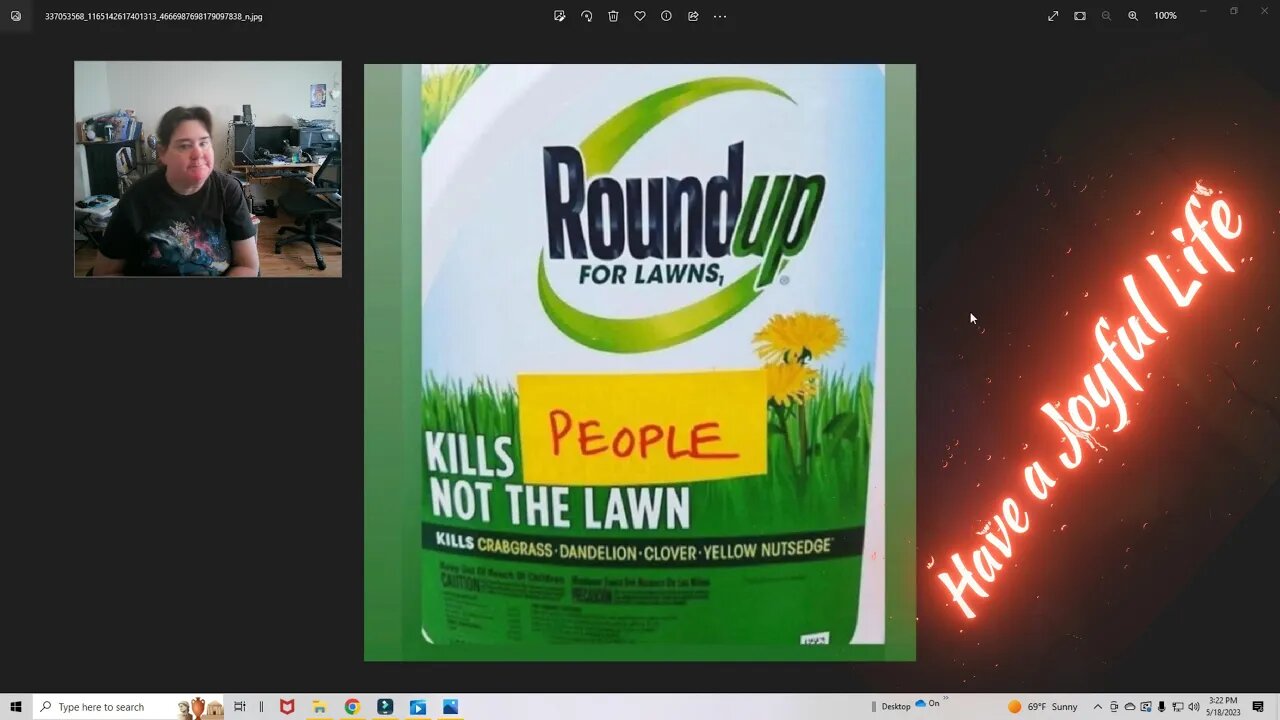Click the search highlights artwork in search box
The image size is (1280, 720).
200,708
